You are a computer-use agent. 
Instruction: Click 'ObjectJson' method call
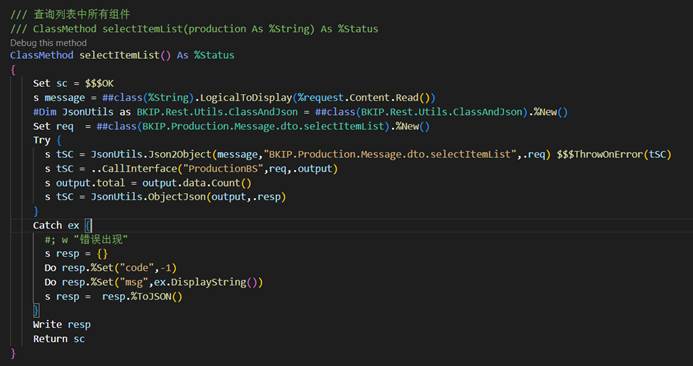tap(177, 197)
